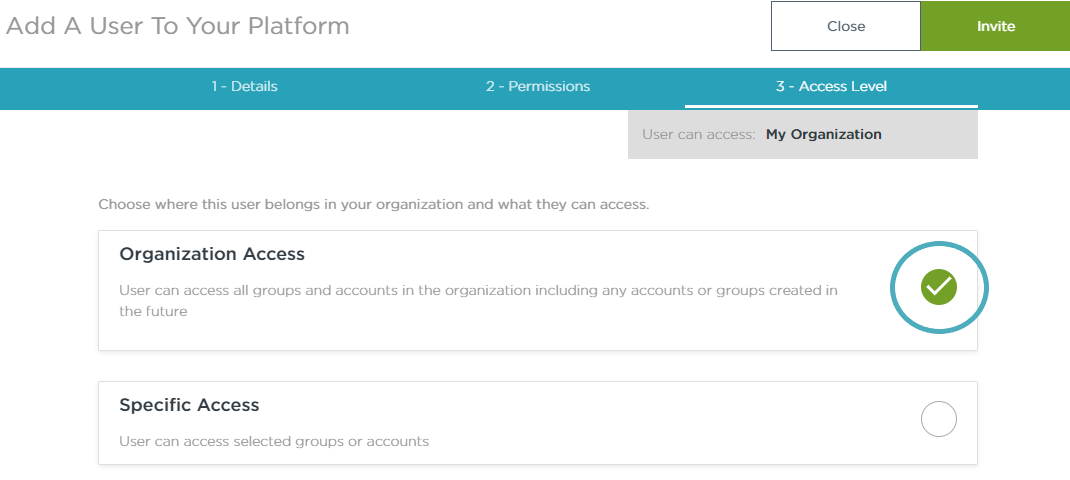Click the bold My Organization value
The image size is (1070, 480).
(823, 134)
